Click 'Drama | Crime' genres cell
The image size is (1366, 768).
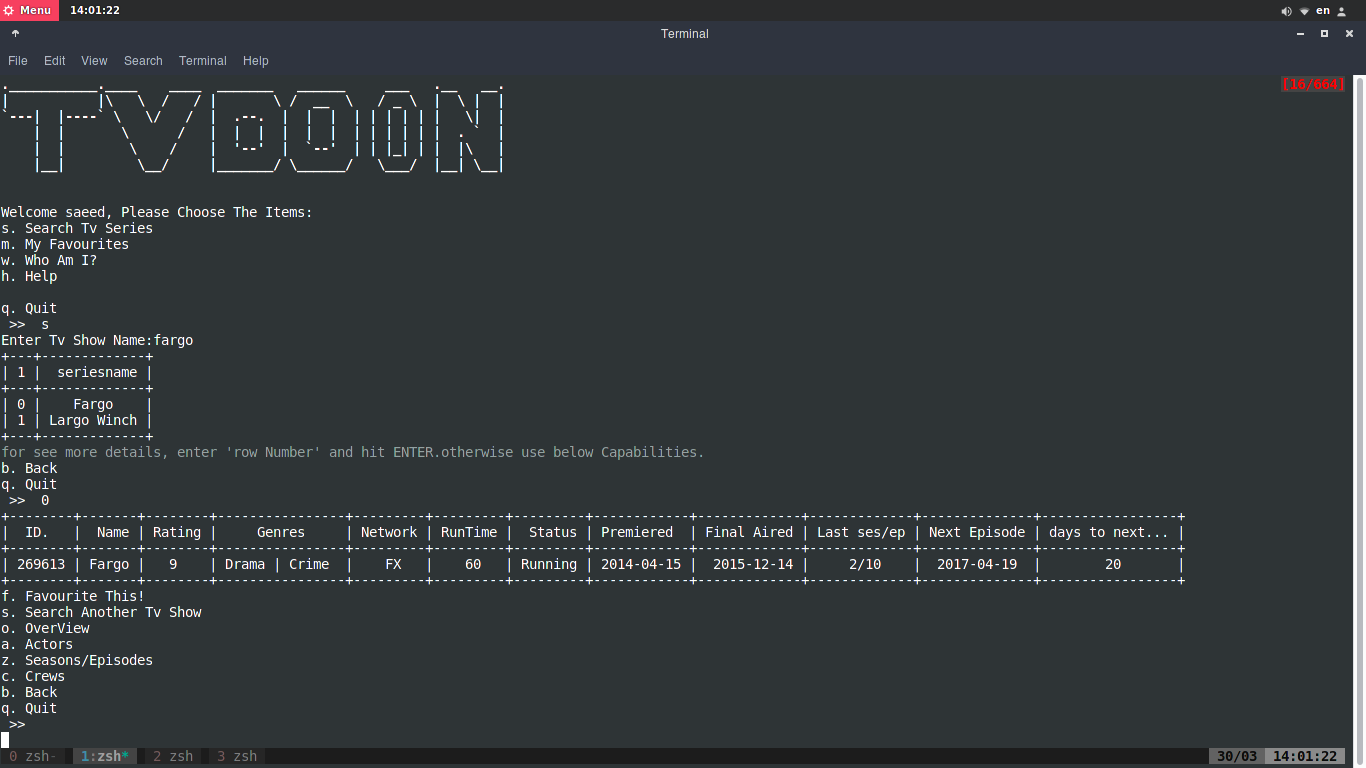coord(277,565)
